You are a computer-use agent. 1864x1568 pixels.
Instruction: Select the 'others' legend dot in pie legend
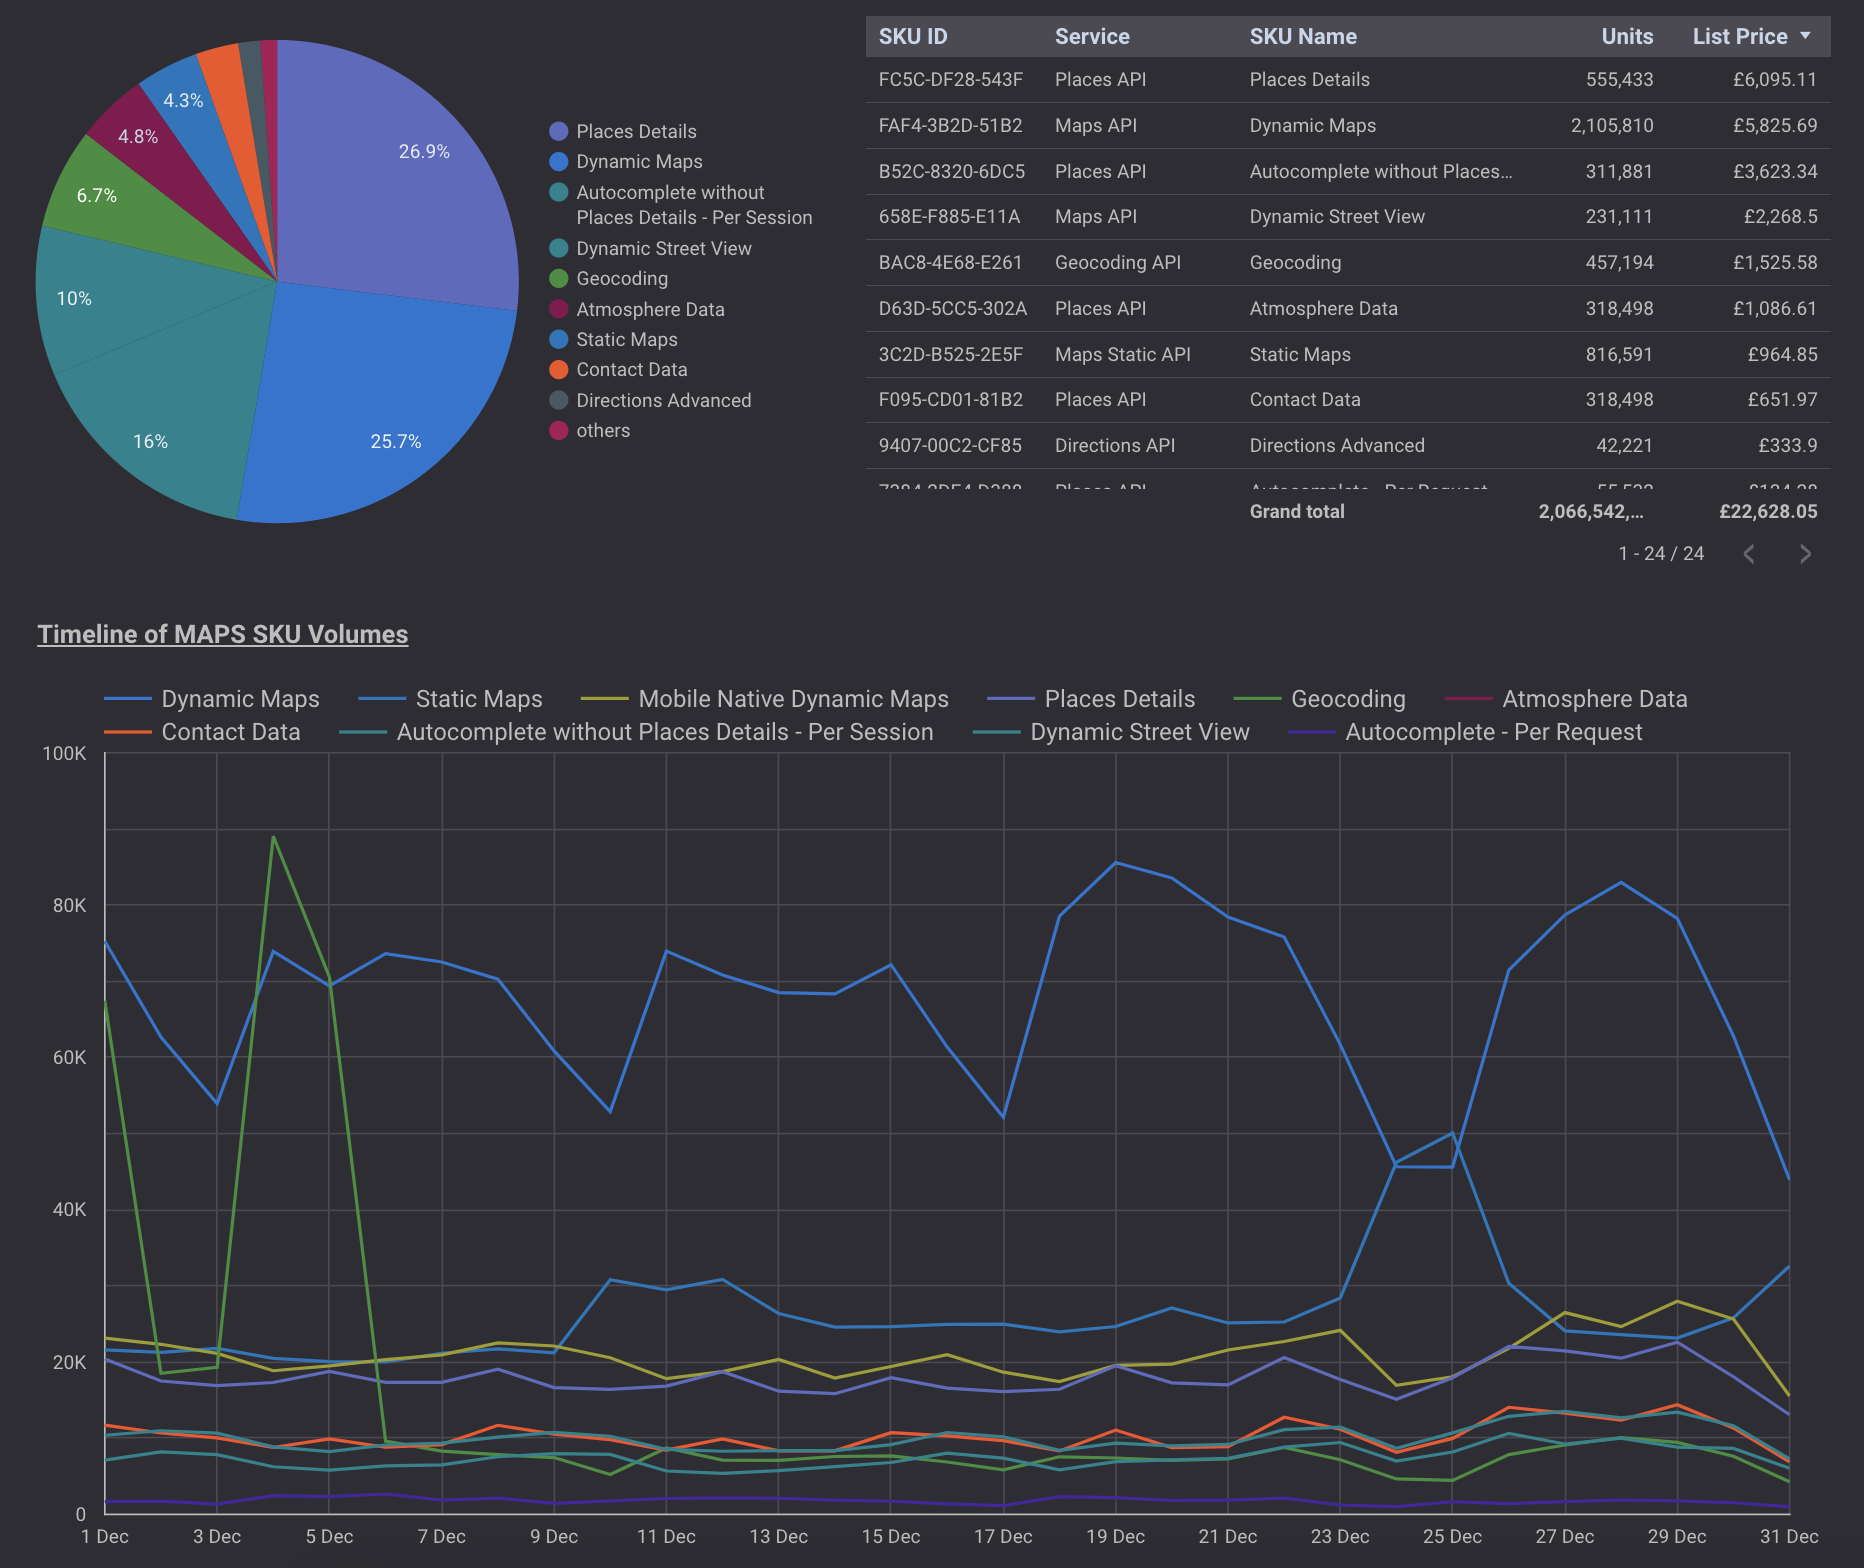558,430
